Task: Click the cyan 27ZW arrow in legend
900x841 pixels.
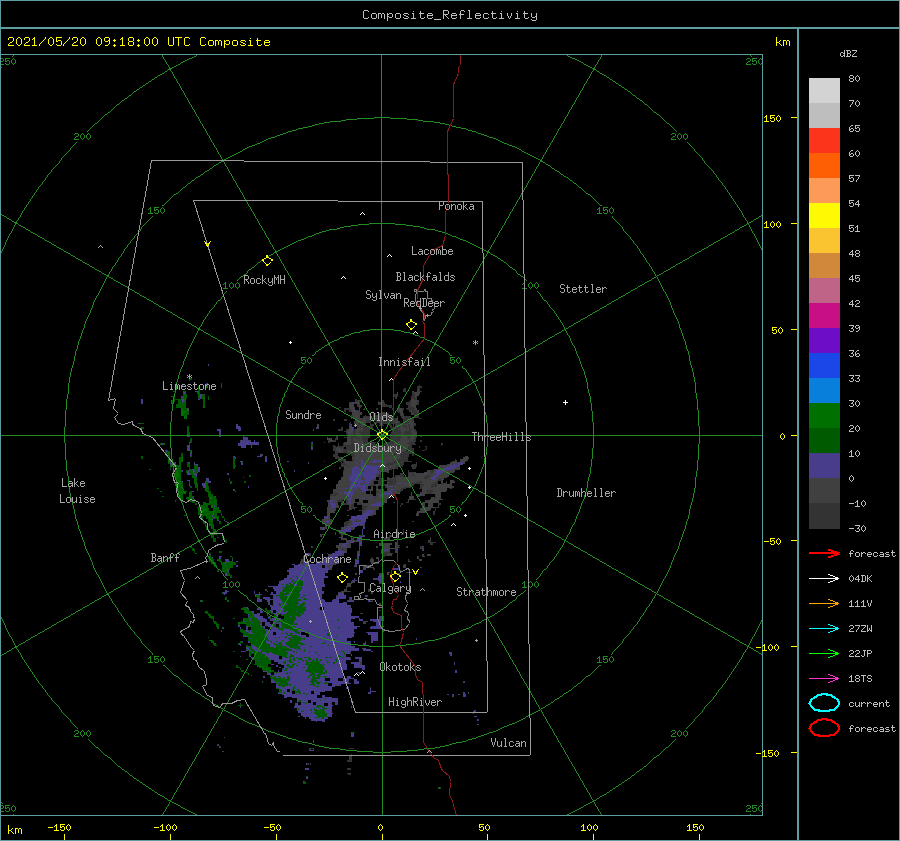Action: click(824, 629)
